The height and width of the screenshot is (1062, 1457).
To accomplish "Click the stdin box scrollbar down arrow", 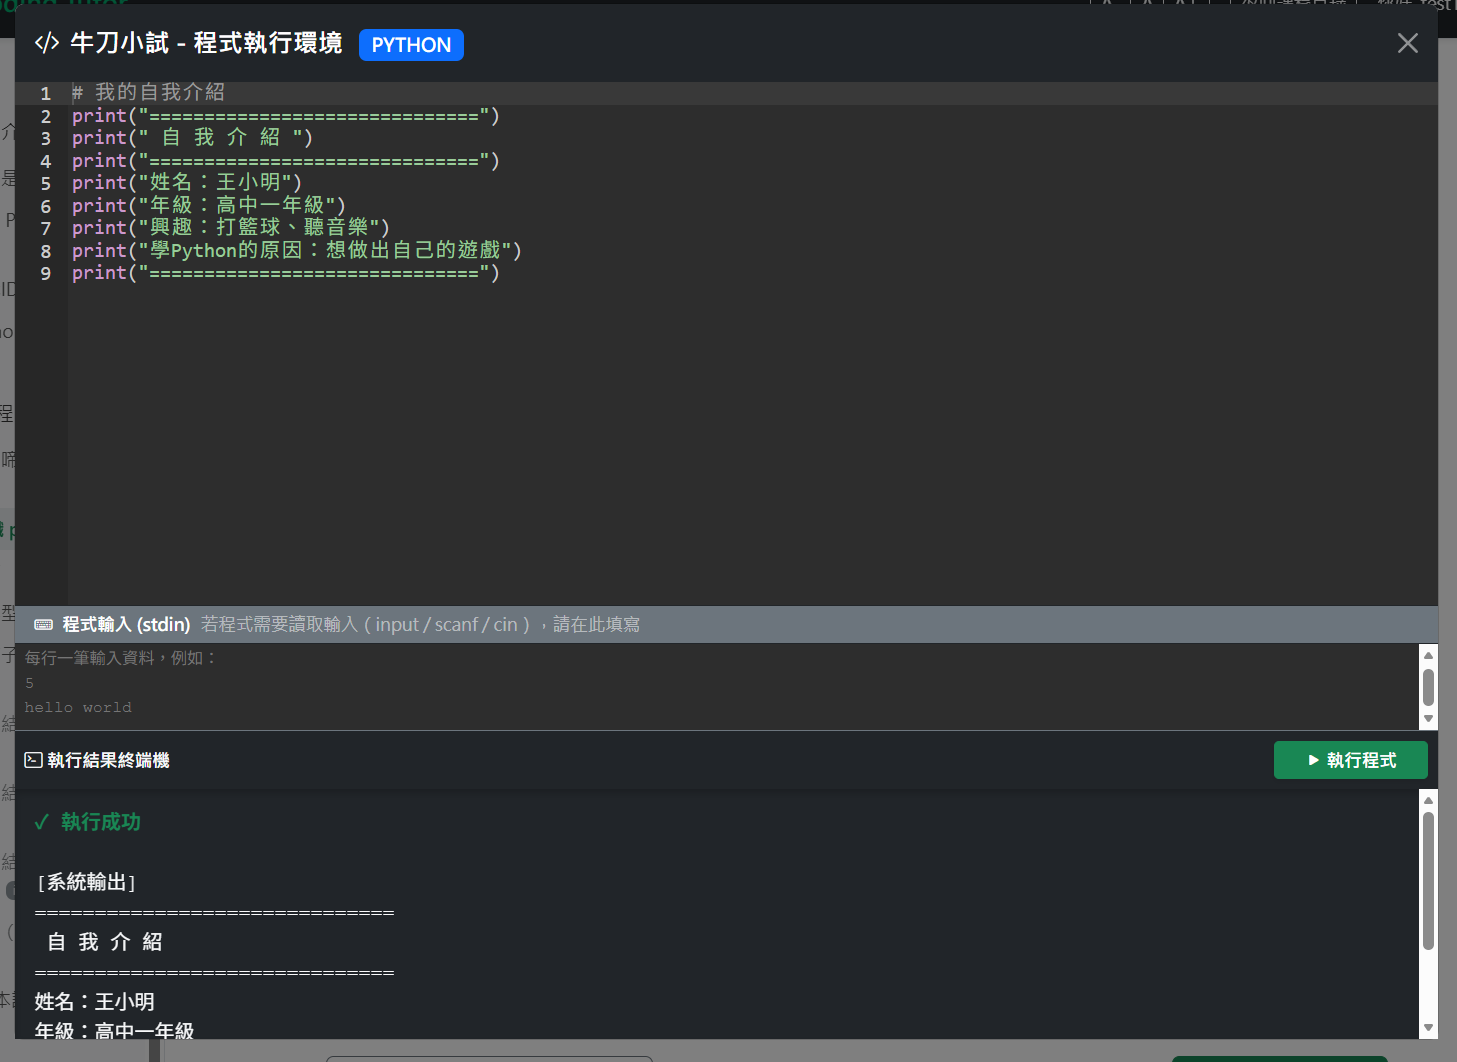I will (x=1428, y=719).
